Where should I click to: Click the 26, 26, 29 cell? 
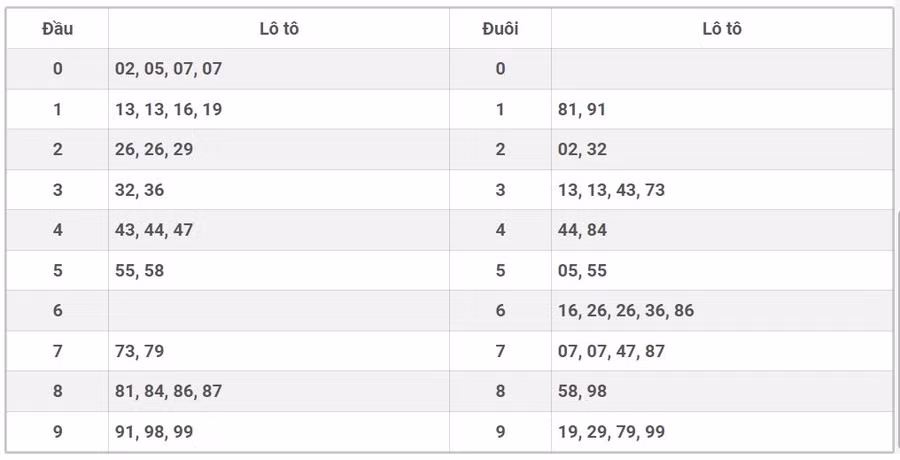[154, 150]
